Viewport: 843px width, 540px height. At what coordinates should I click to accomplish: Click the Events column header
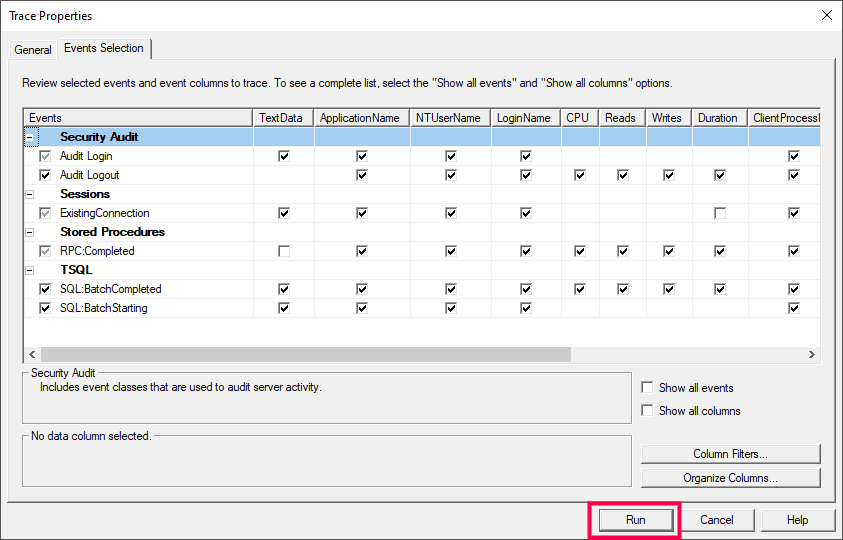coord(138,118)
